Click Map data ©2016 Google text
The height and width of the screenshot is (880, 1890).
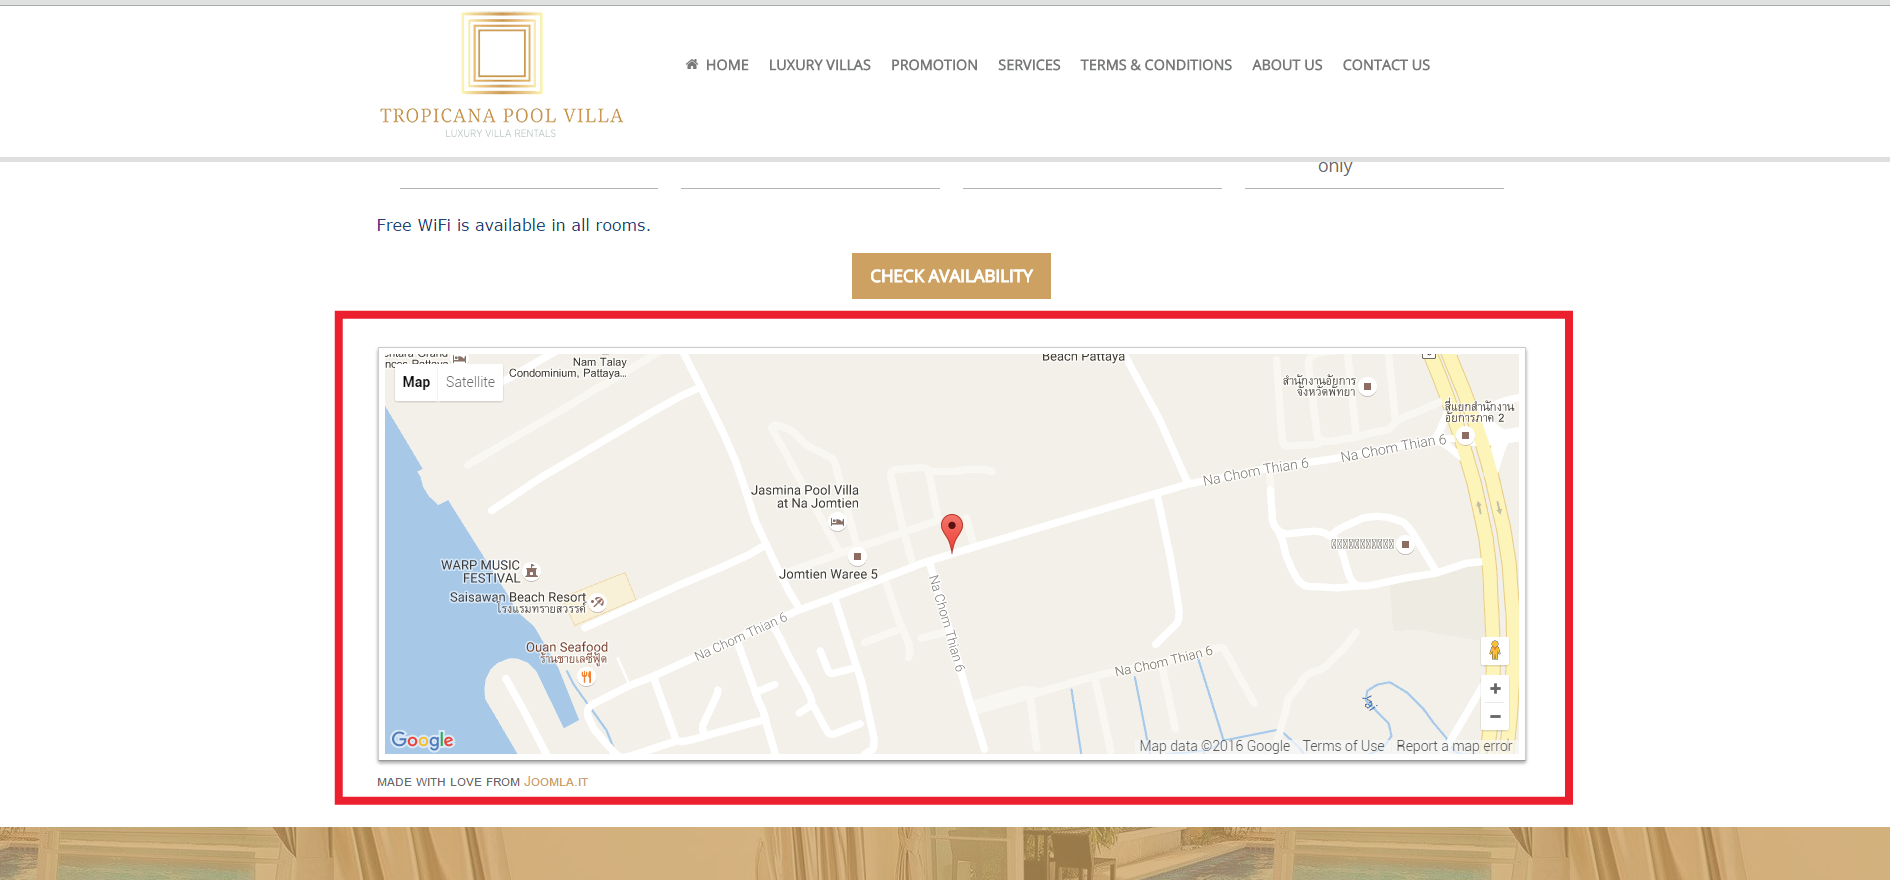[x=1214, y=746]
